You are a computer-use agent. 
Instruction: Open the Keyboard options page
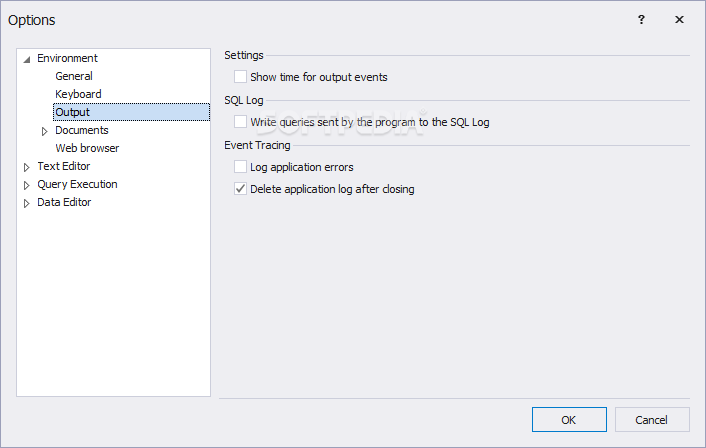pos(78,94)
